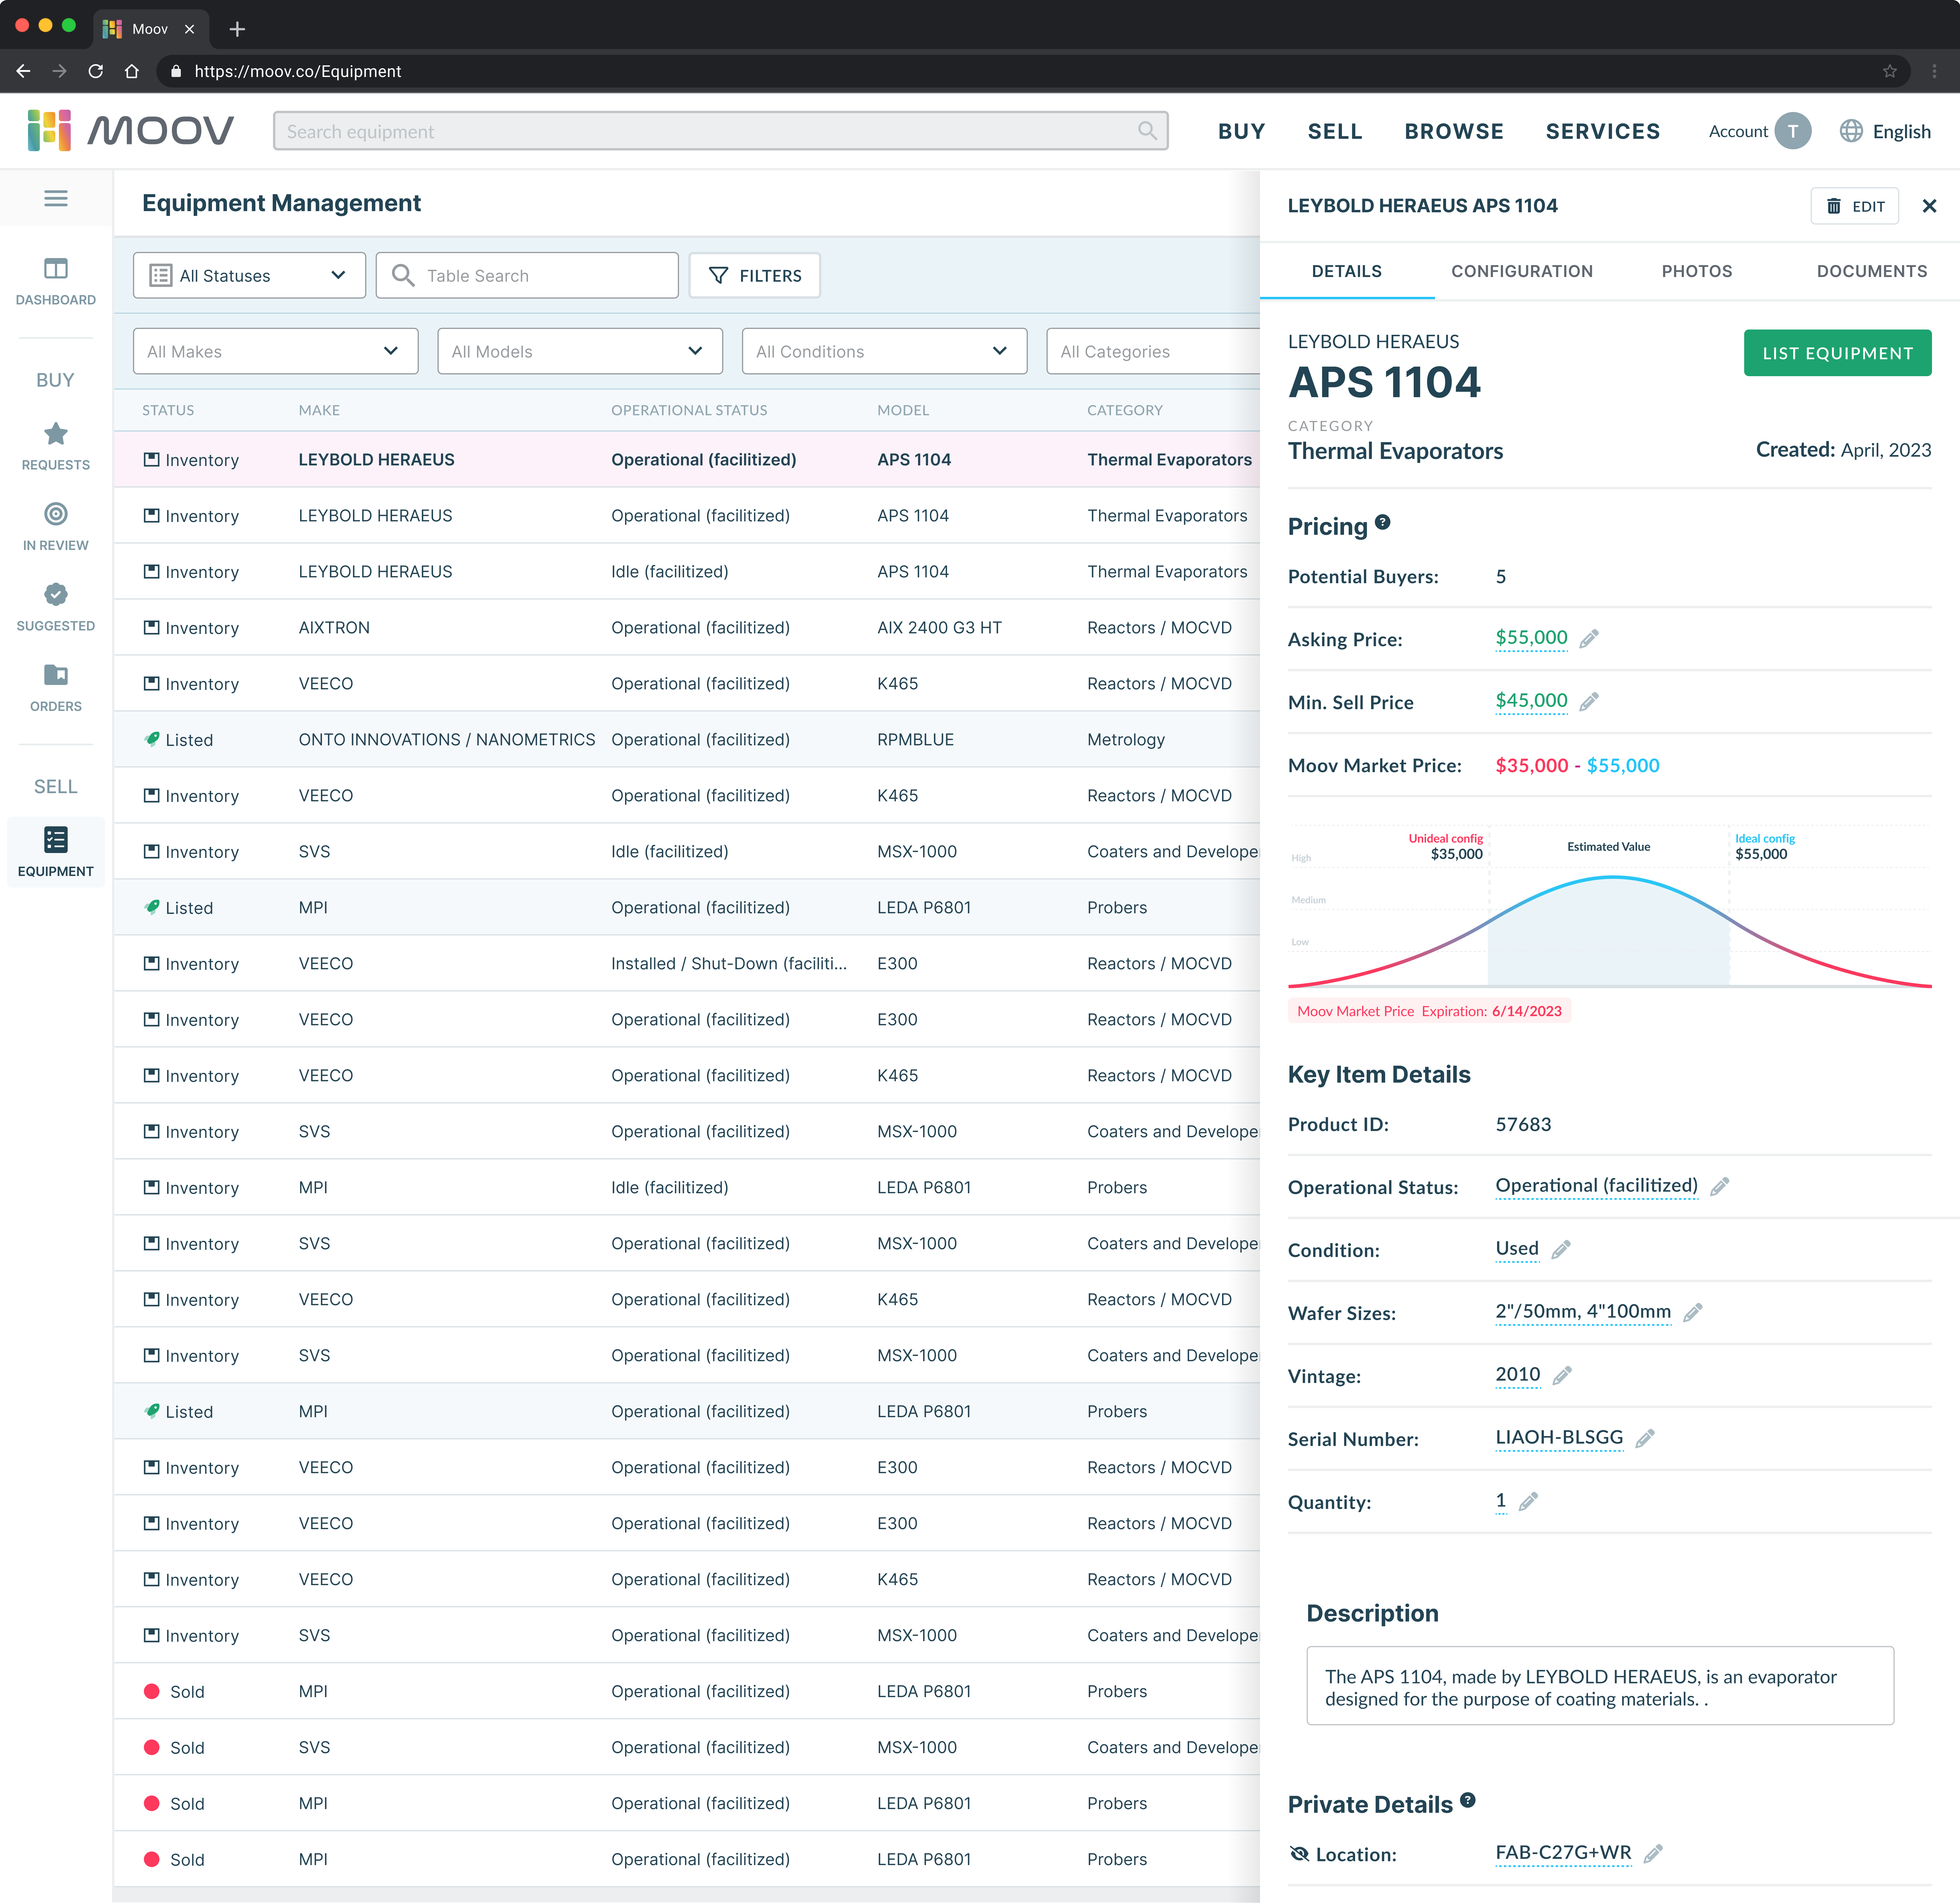Open the English language selector
1960x1903 pixels.
1886,131
